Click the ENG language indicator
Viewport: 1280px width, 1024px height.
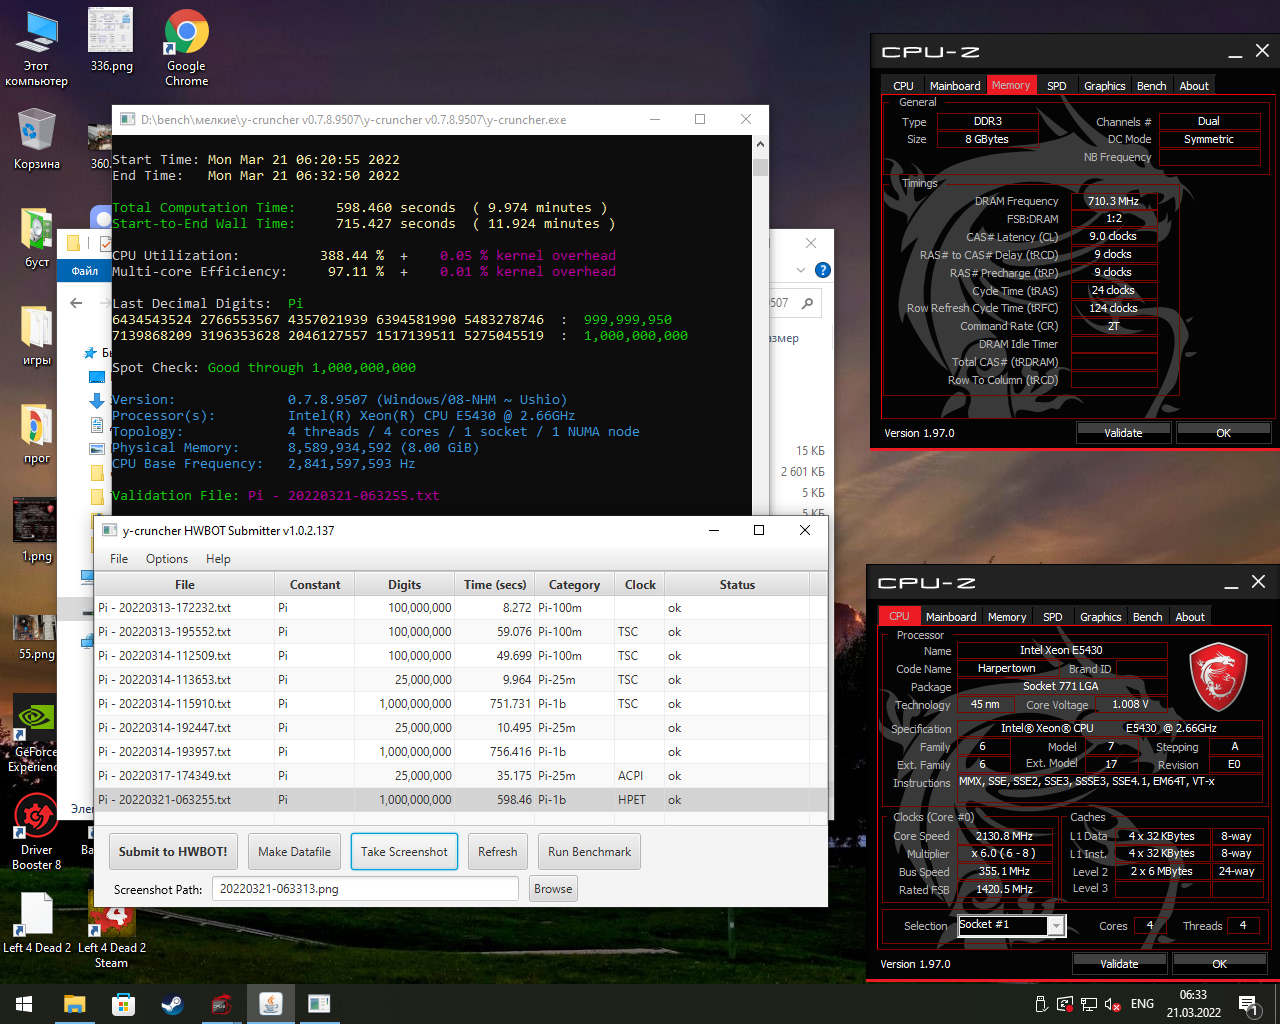(x=1142, y=1004)
